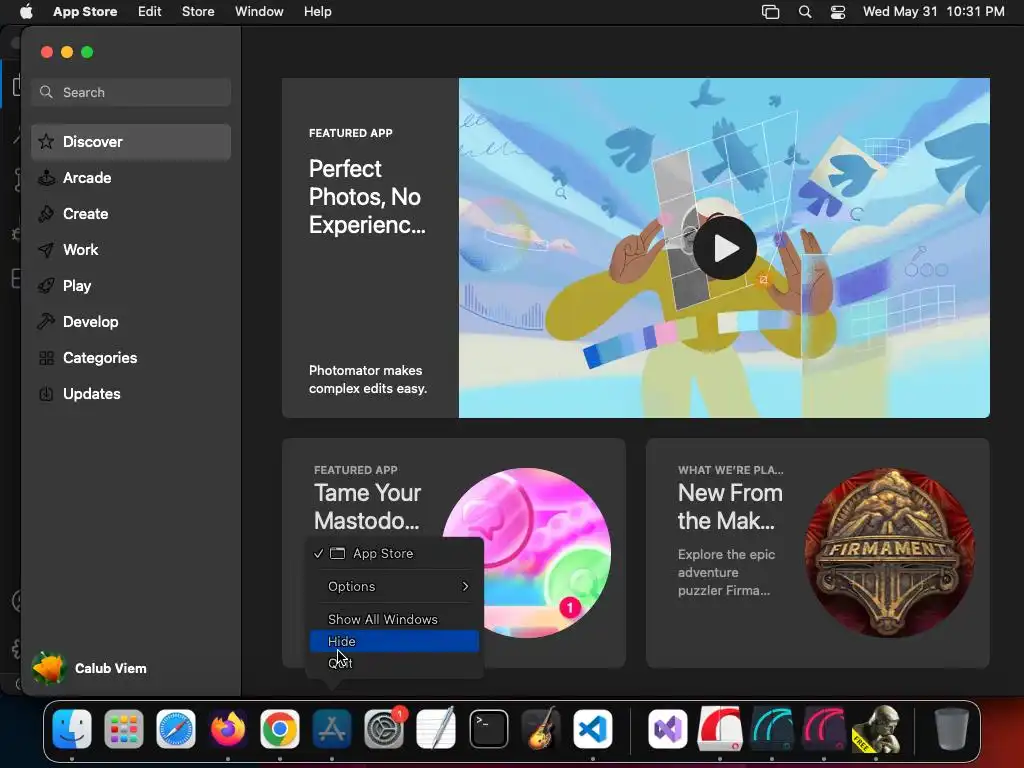Open Calub Viem account profile
The width and height of the screenshot is (1024, 768).
89,668
